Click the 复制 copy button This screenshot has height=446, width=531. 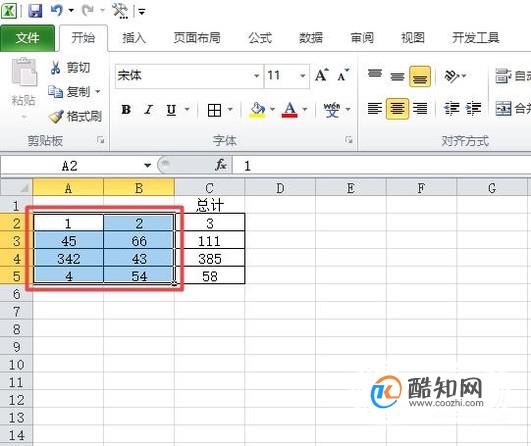tap(74, 91)
